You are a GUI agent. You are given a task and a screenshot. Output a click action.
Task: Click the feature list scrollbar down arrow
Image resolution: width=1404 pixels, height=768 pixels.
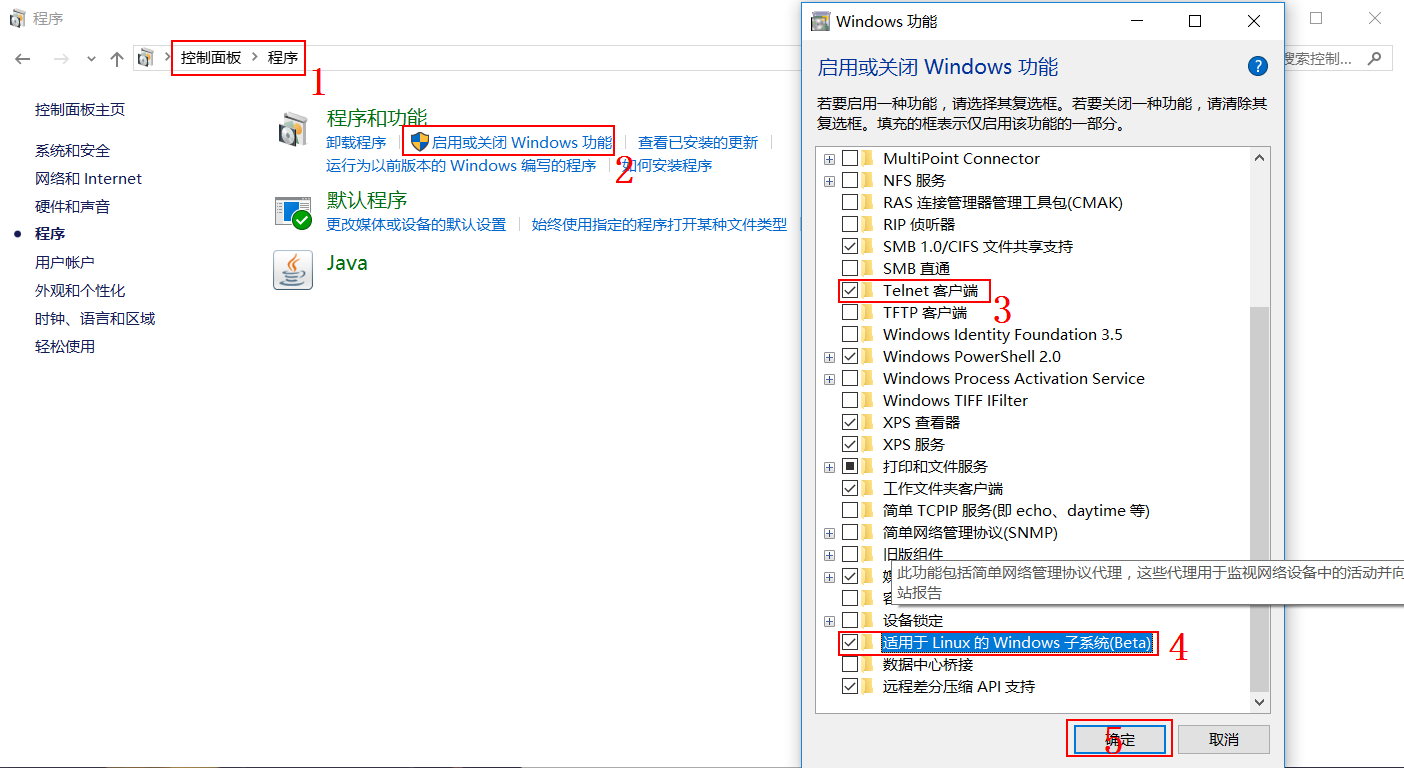tap(1259, 703)
